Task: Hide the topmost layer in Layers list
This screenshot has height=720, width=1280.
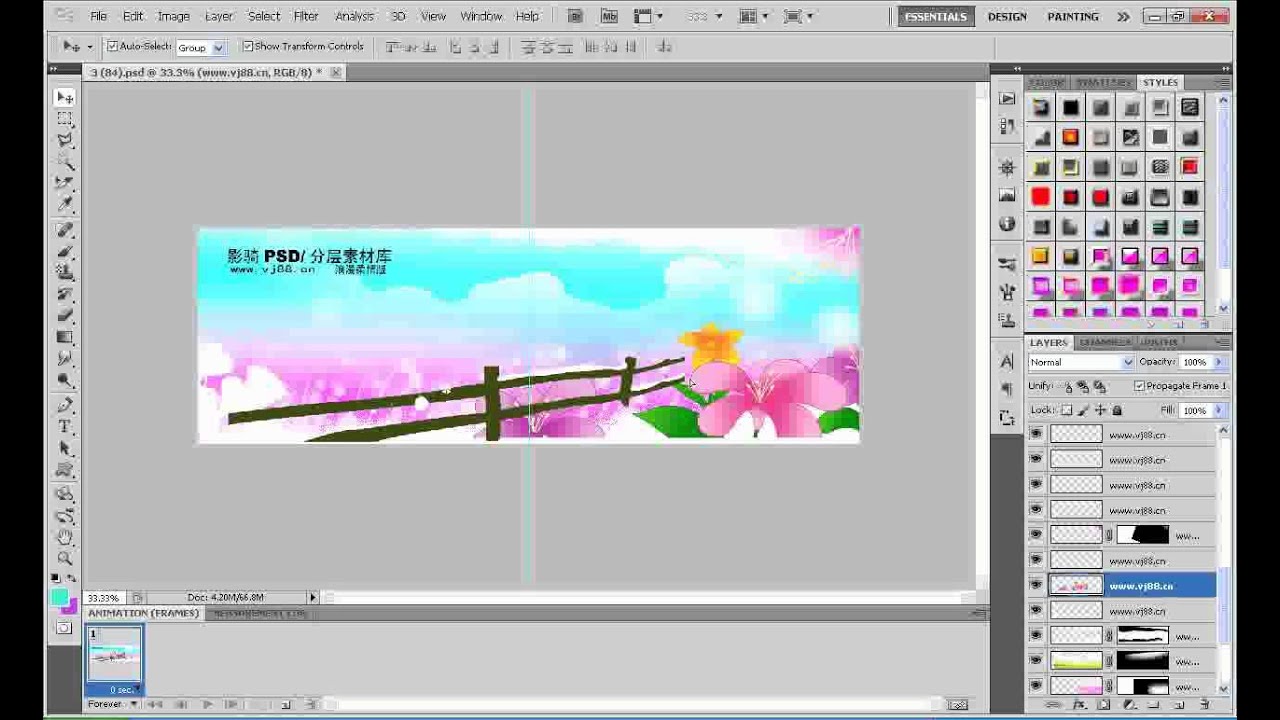Action: [x=1036, y=435]
